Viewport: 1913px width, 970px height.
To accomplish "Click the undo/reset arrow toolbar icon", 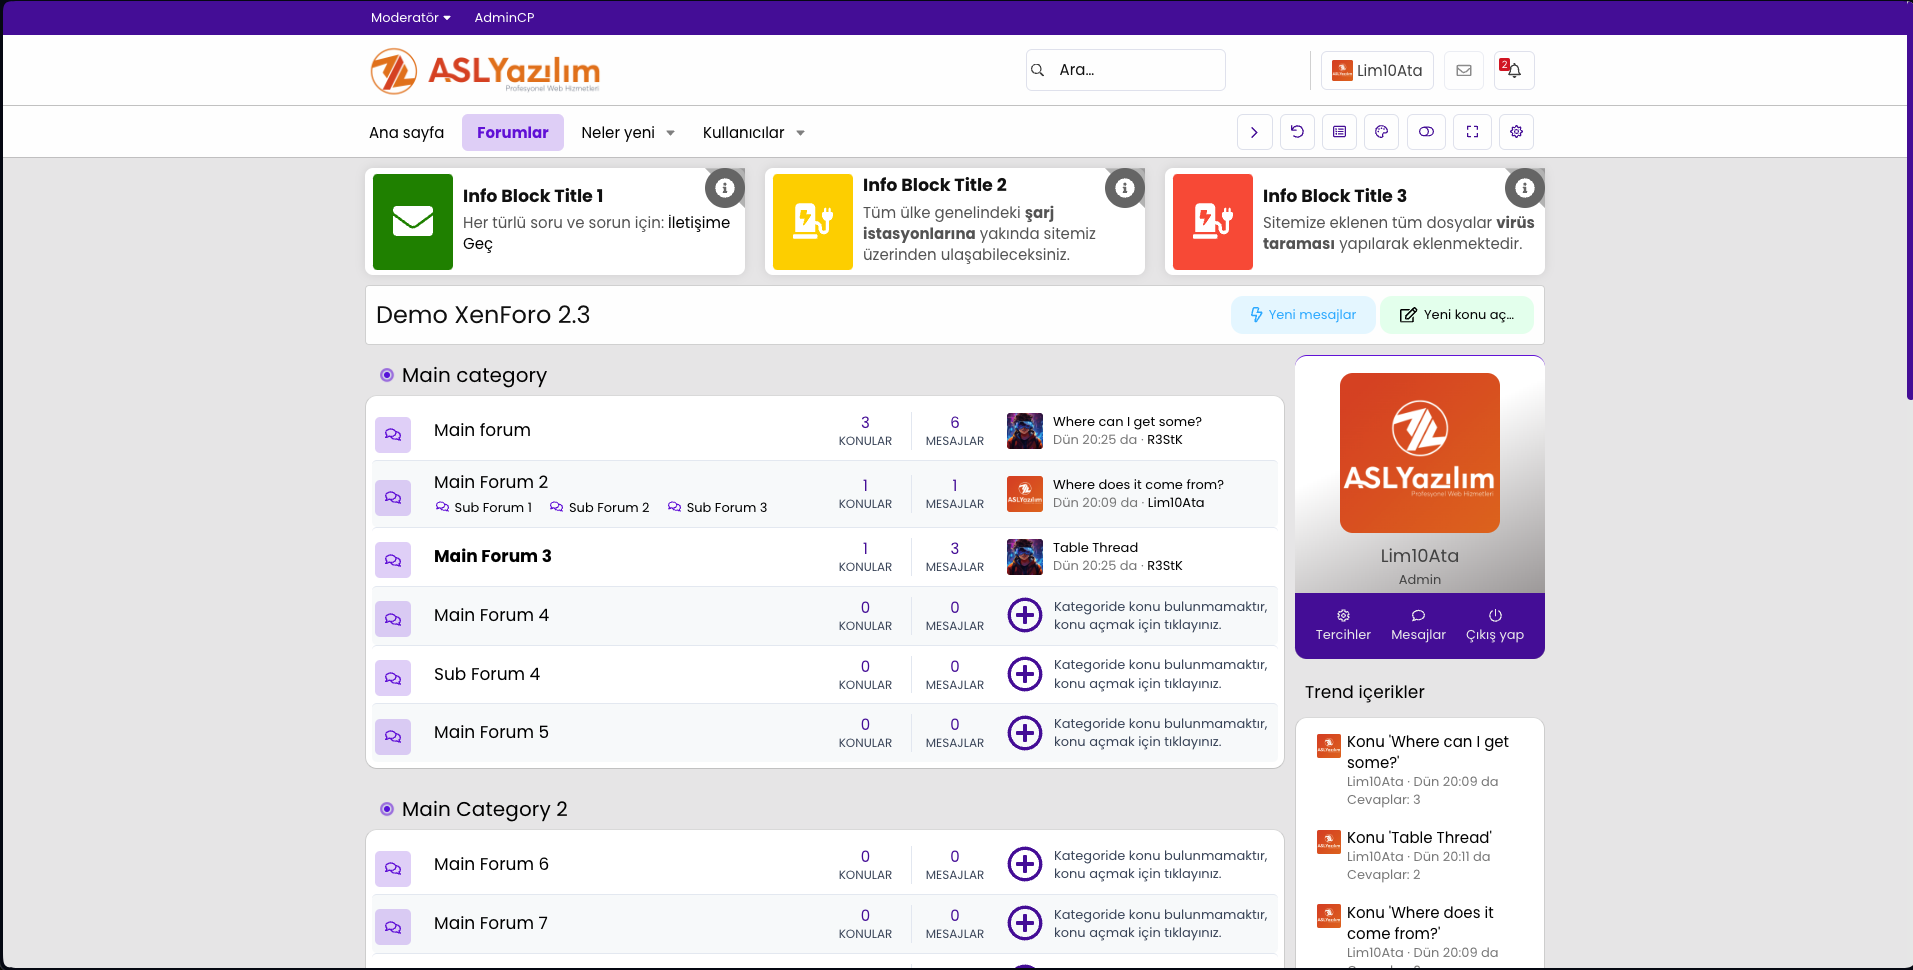I will (x=1297, y=132).
